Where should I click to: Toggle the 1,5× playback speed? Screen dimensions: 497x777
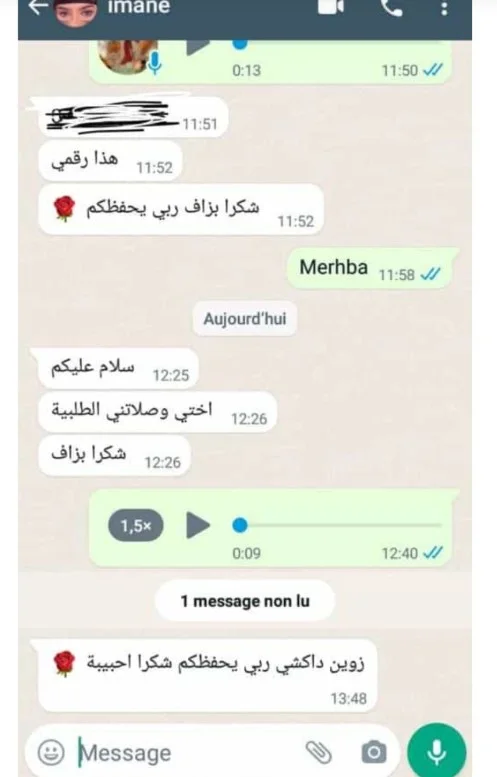[x=136, y=525]
